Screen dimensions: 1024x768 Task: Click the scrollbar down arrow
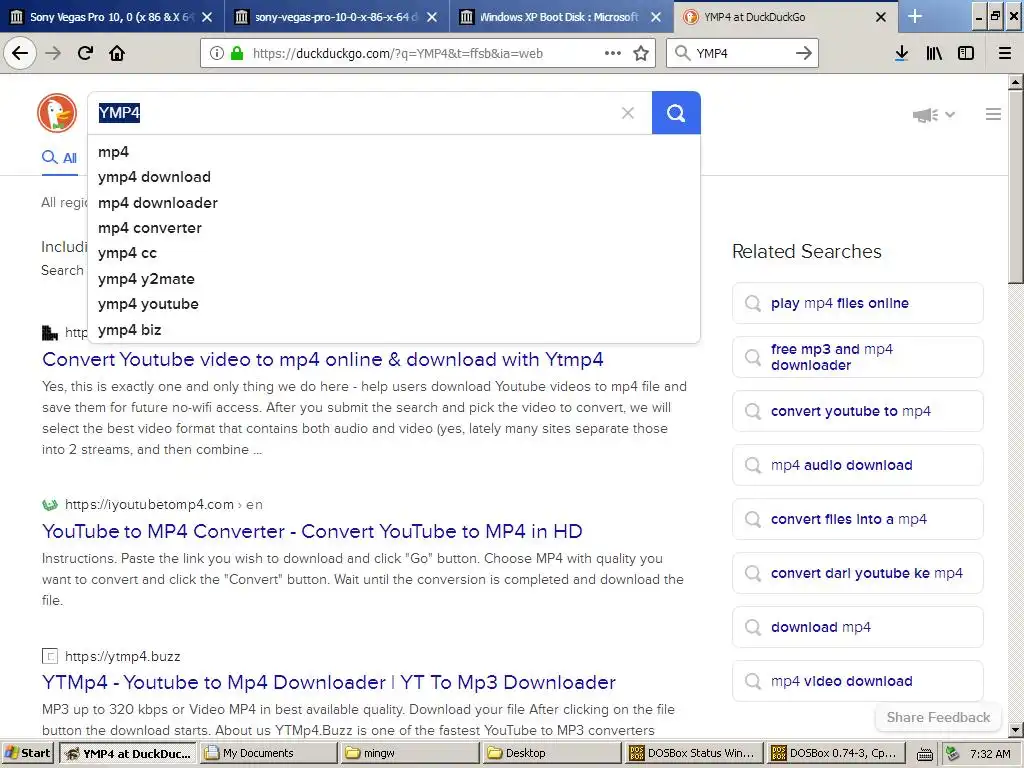[1015, 729]
